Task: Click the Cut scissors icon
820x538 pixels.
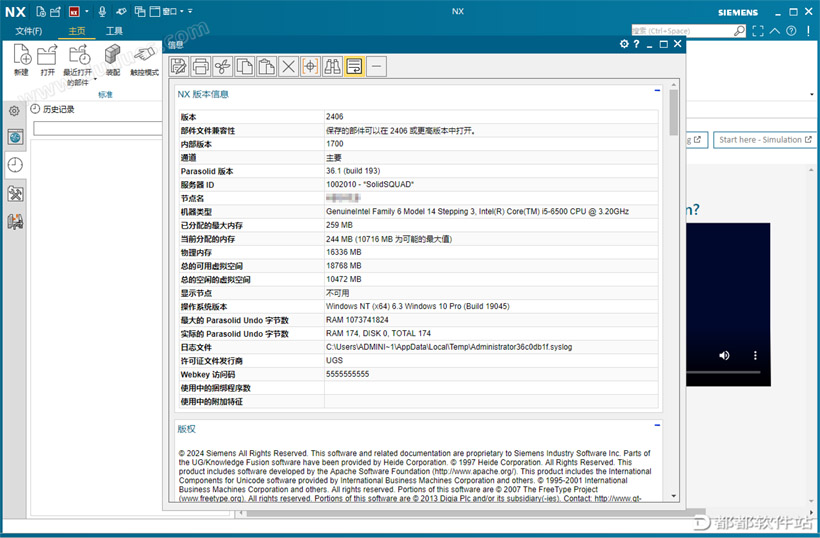Action: point(223,66)
